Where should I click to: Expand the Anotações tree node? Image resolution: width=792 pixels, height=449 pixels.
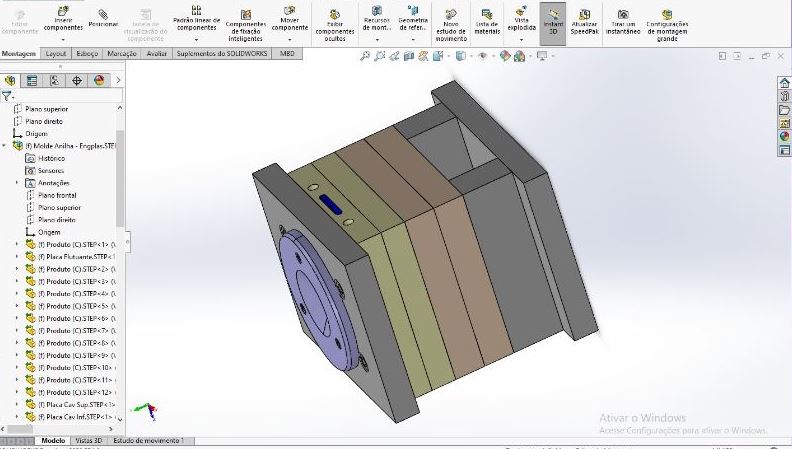(17, 183)
